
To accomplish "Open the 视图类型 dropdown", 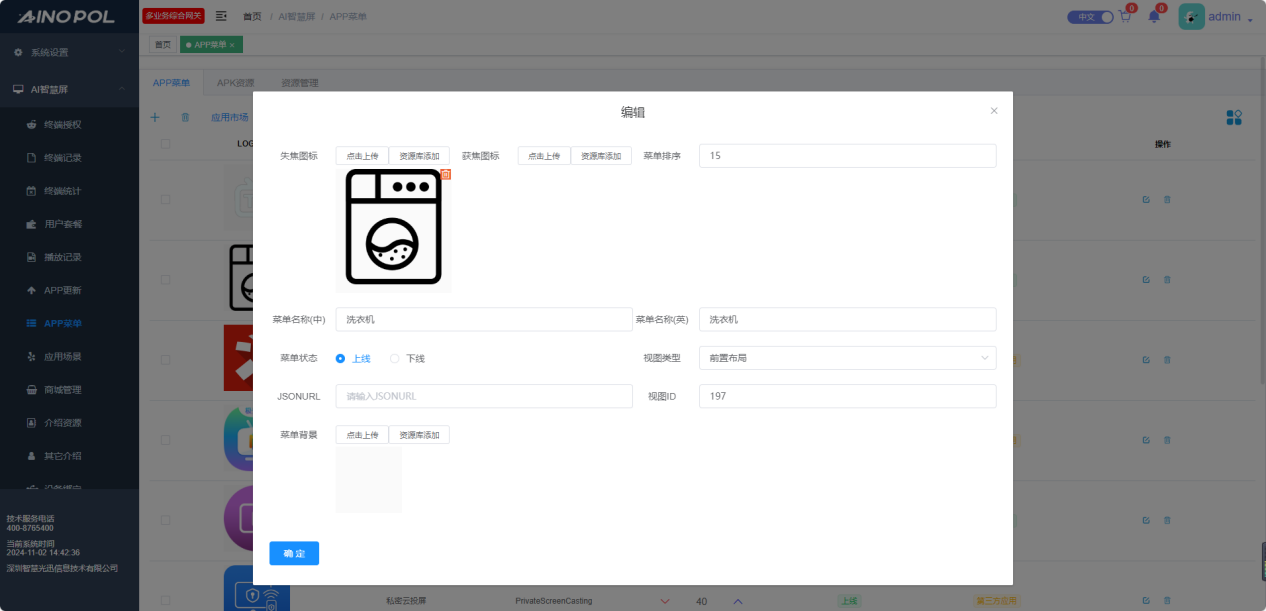I will [847, 358].
